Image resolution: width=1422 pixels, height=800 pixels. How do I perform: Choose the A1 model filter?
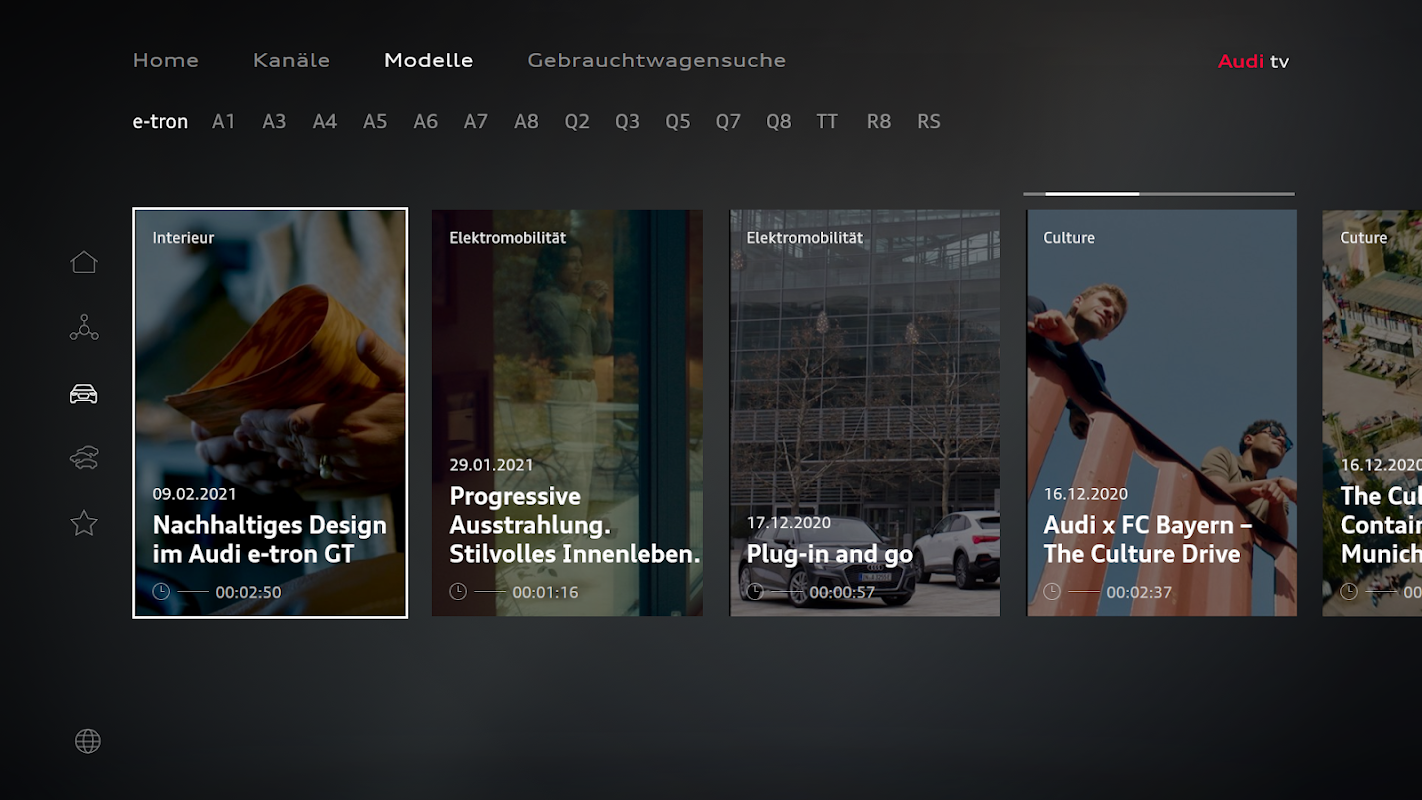click(224, 121)
